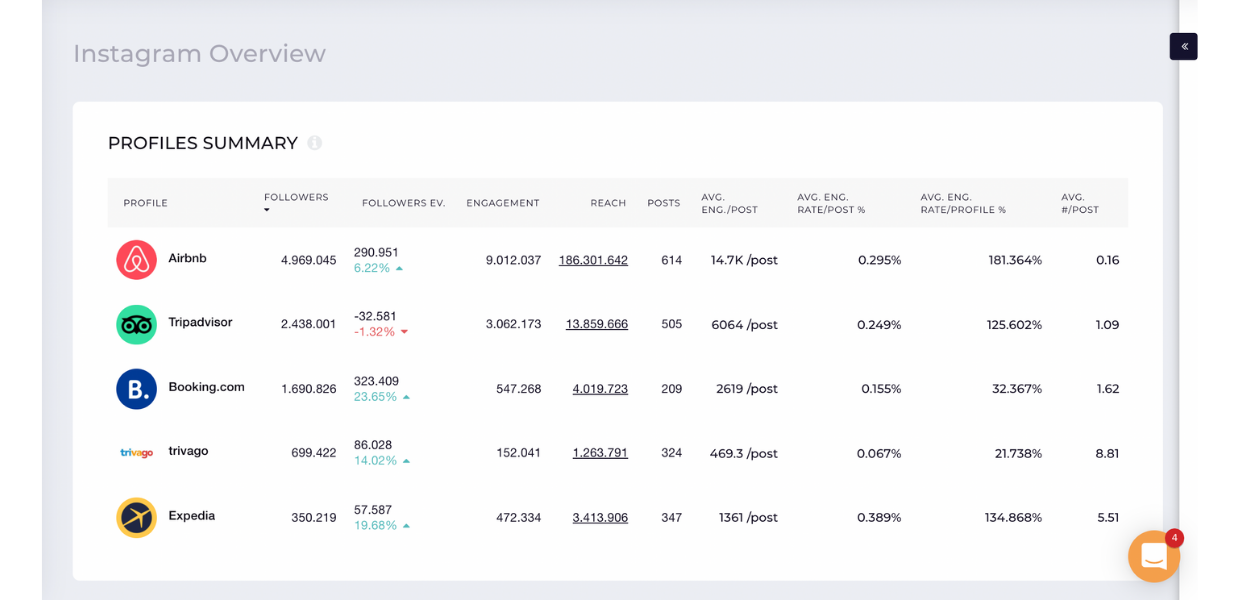Click Tripadvisor 6064 /post value
Screen dimensions: 1240x600
pyautogui.click(x=744, y=325)
